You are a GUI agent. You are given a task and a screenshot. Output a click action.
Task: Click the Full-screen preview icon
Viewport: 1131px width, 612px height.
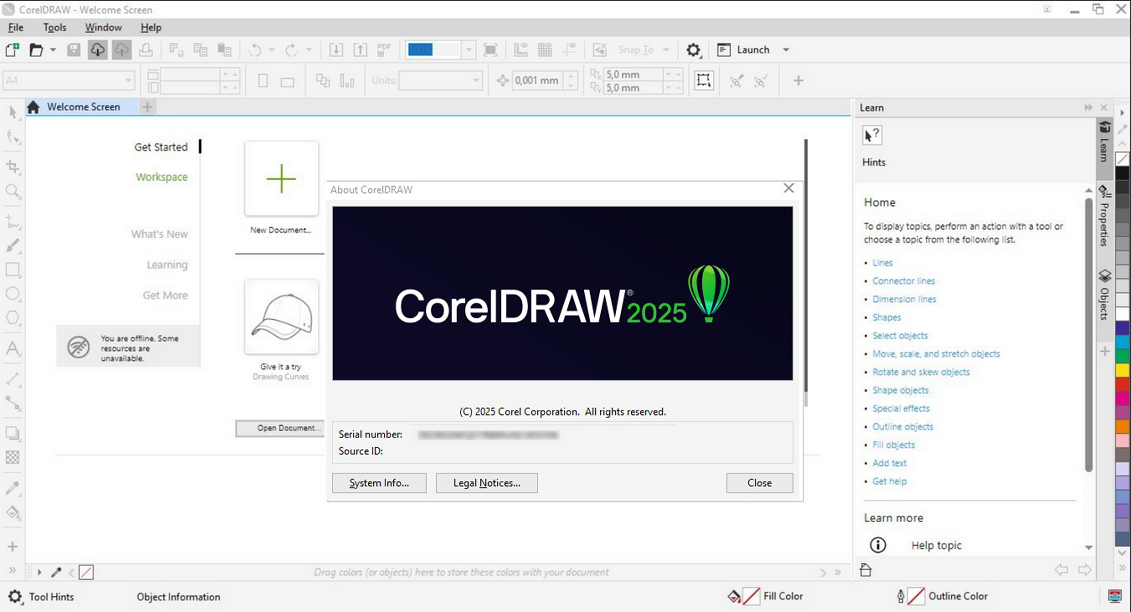pyautogui.click(x=490, y=50)
